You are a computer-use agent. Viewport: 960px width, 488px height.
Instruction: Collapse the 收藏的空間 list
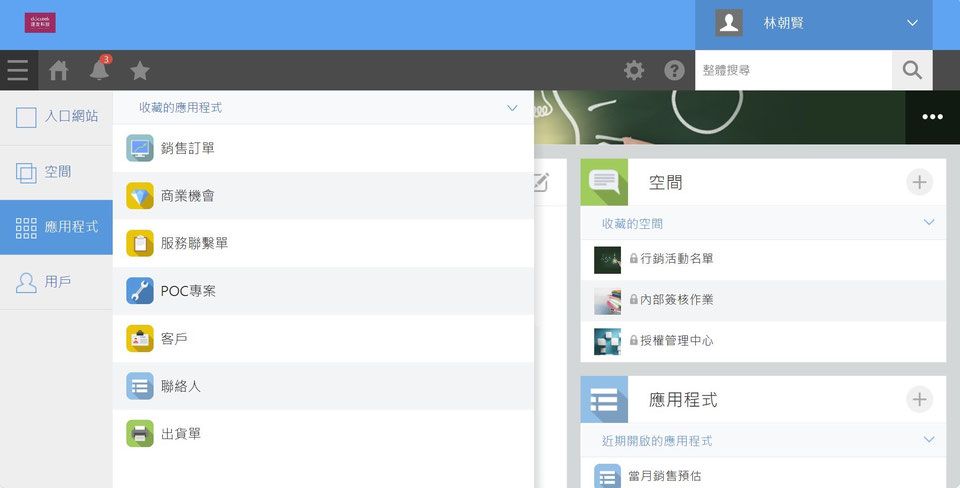929,223
